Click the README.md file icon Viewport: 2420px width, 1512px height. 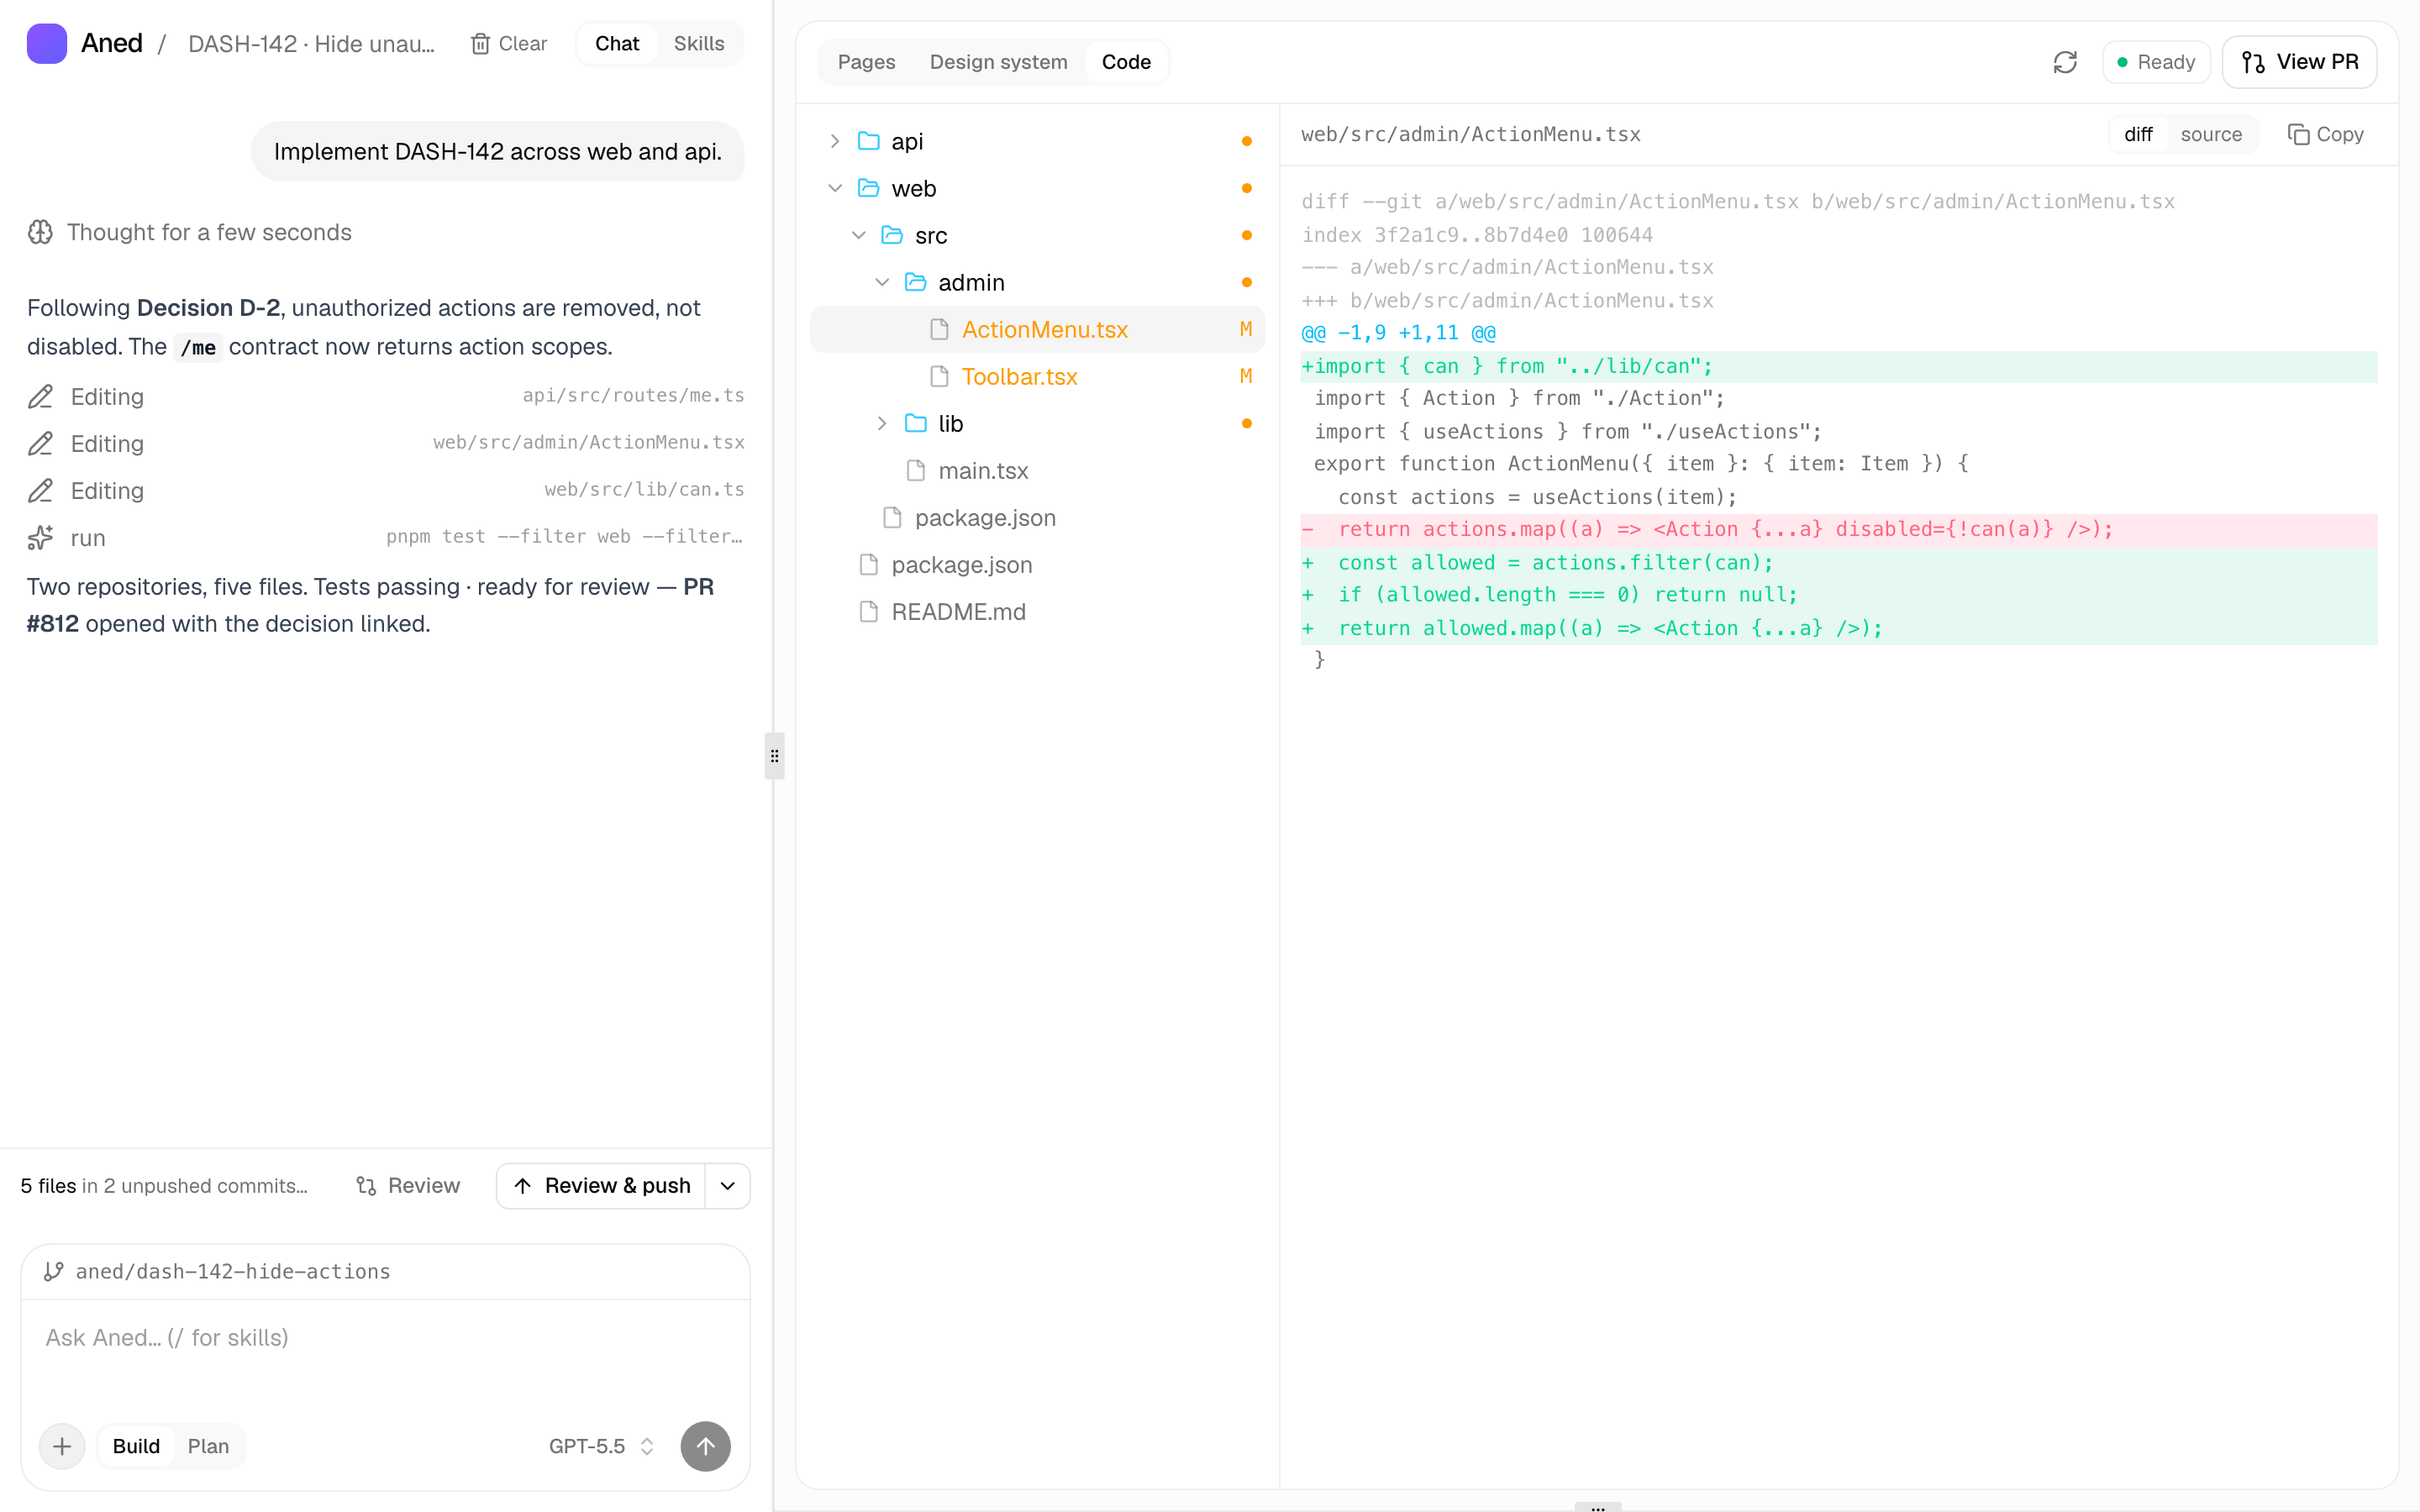868,611
